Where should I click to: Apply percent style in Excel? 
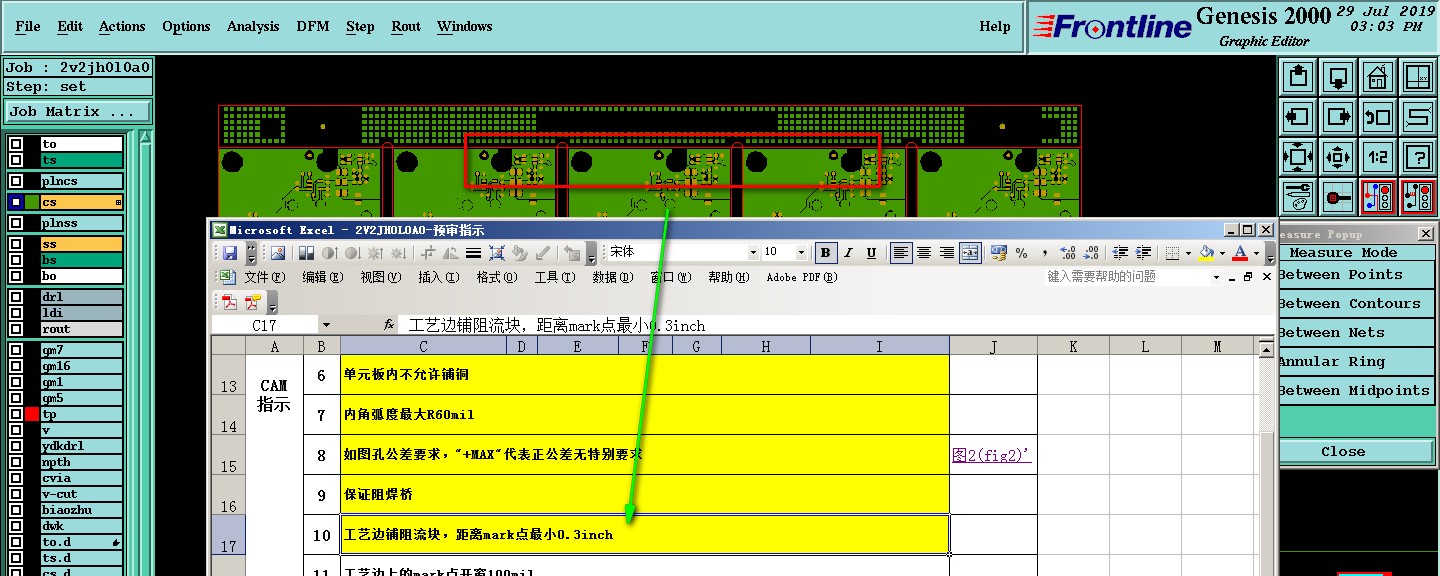click(x=1021, y=253)
